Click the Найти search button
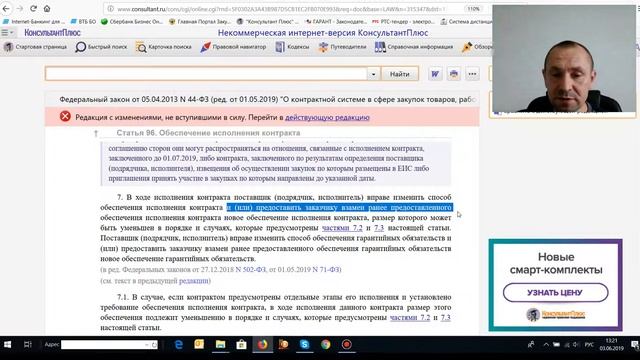This screenshot has height=360, width=640. (400, 74)
